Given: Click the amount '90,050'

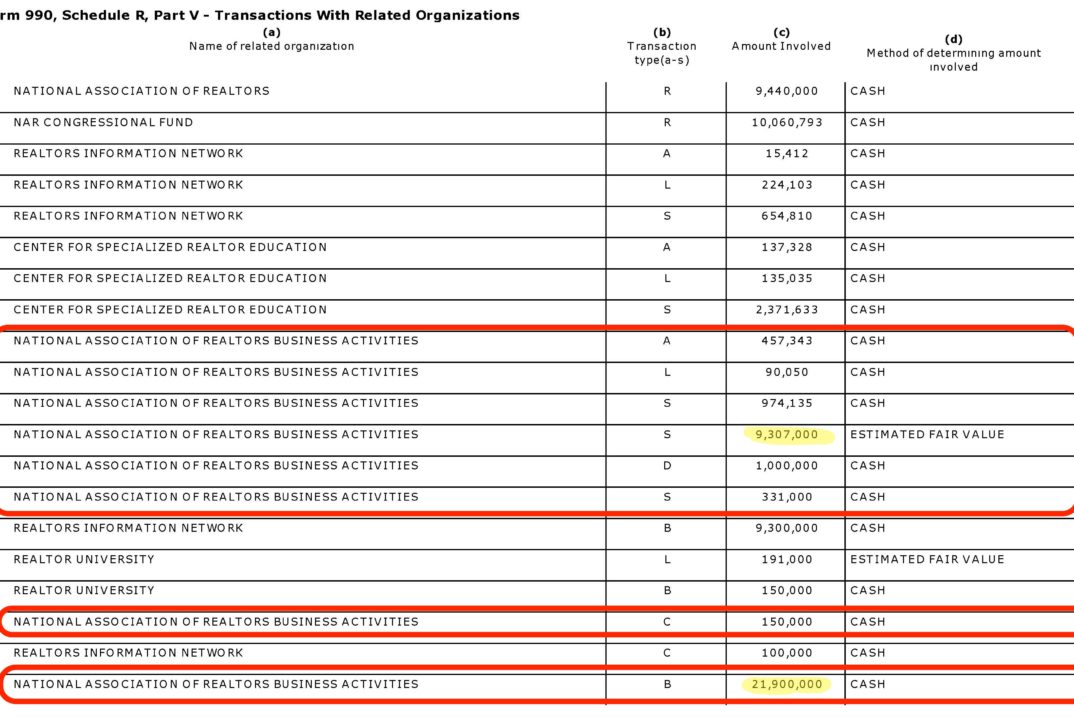Looking at the screenshot, I should (x=786, y=372).
